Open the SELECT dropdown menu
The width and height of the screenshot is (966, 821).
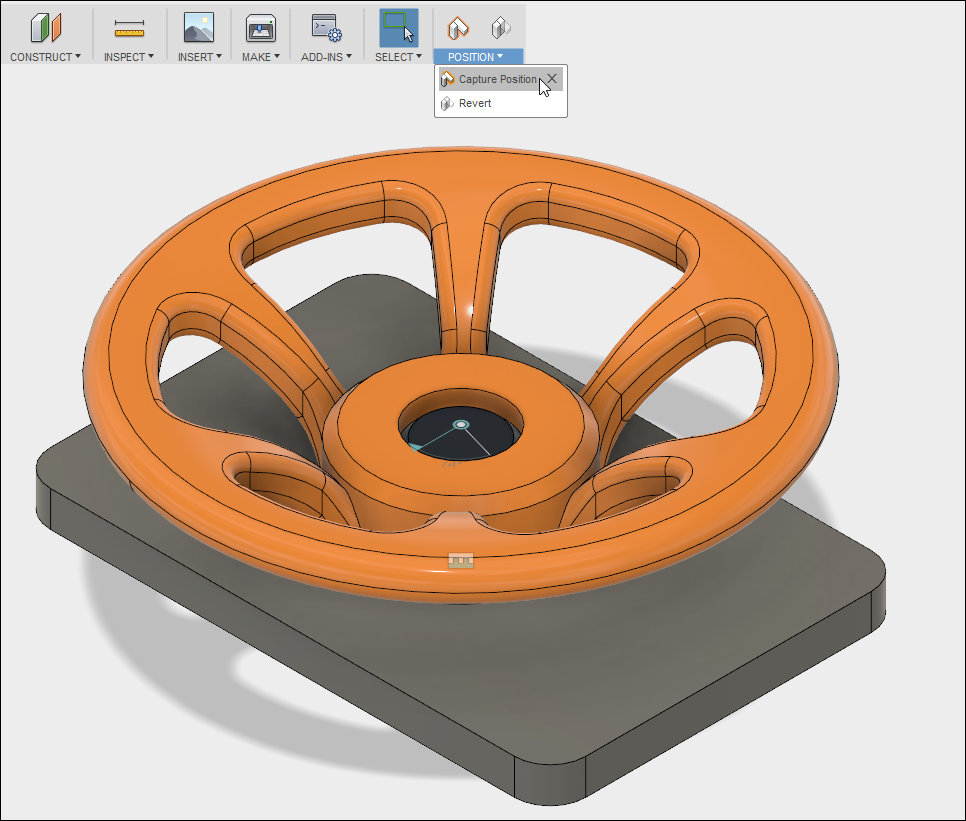pyautogui.click(x=398, y=57)
